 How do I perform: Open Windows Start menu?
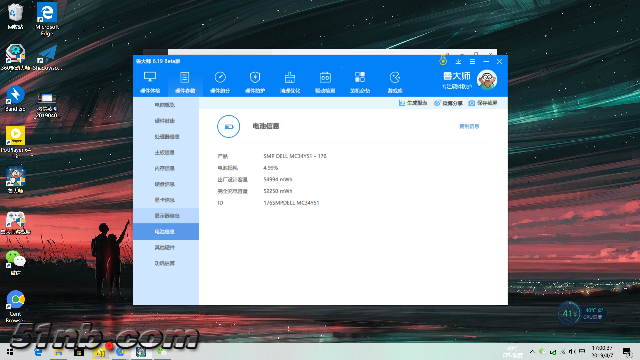tap(10, 351)
